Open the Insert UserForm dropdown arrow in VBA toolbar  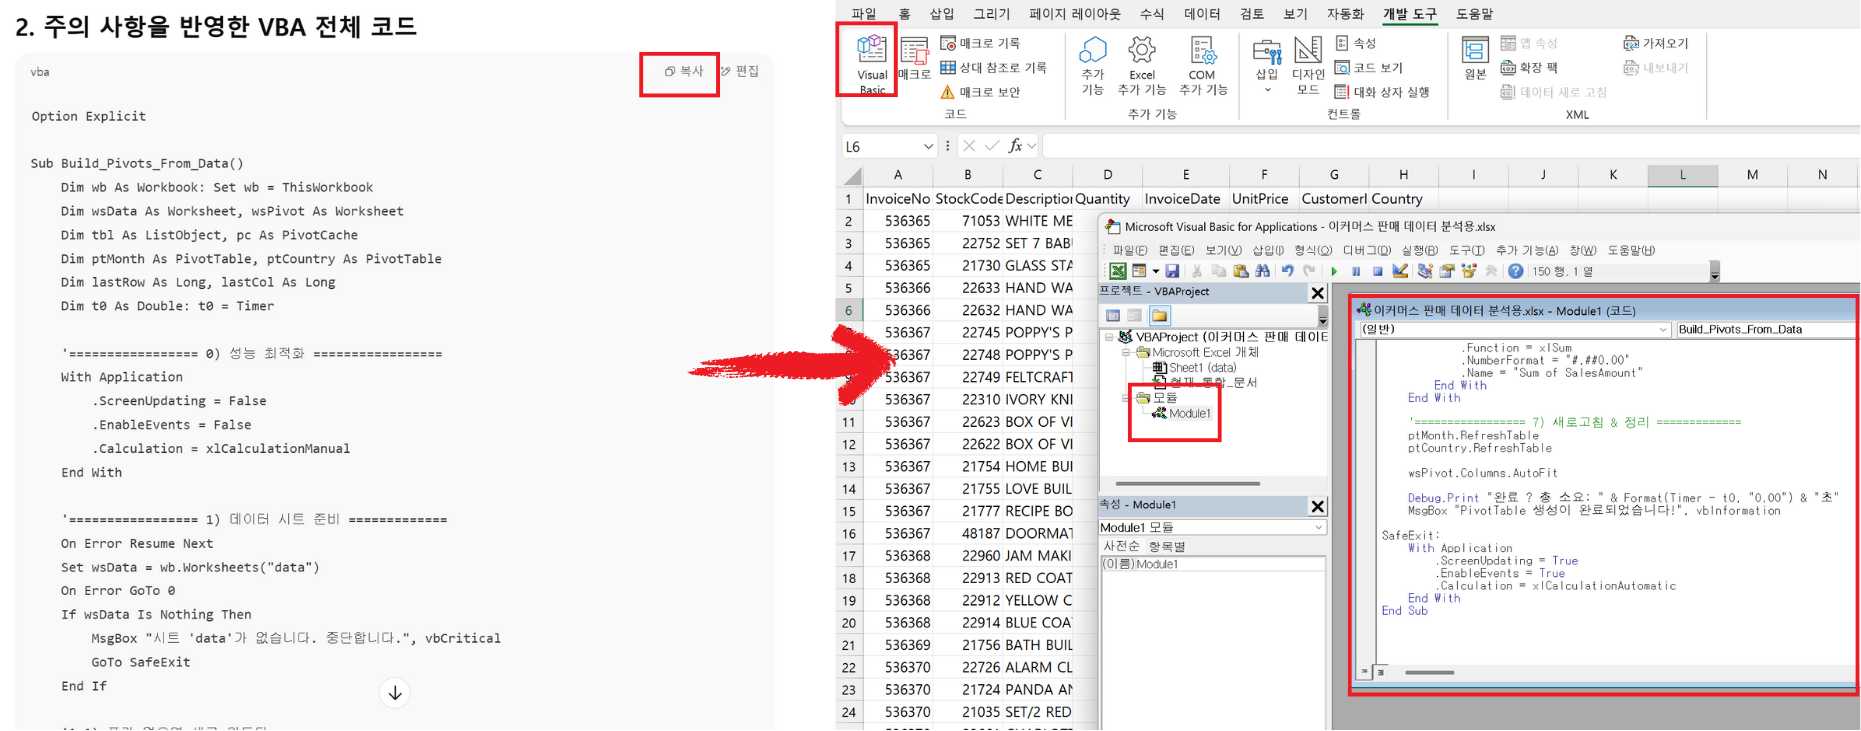pyautogui.click(x=1156, y=271)
